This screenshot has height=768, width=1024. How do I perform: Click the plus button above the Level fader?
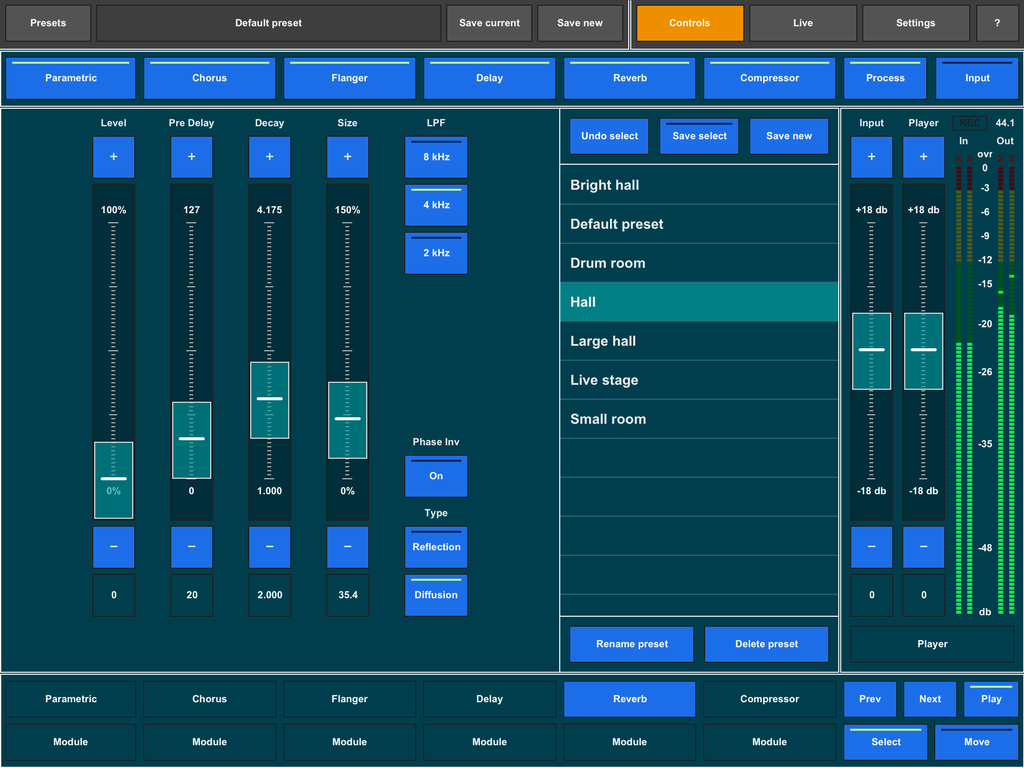coord(113,157)
